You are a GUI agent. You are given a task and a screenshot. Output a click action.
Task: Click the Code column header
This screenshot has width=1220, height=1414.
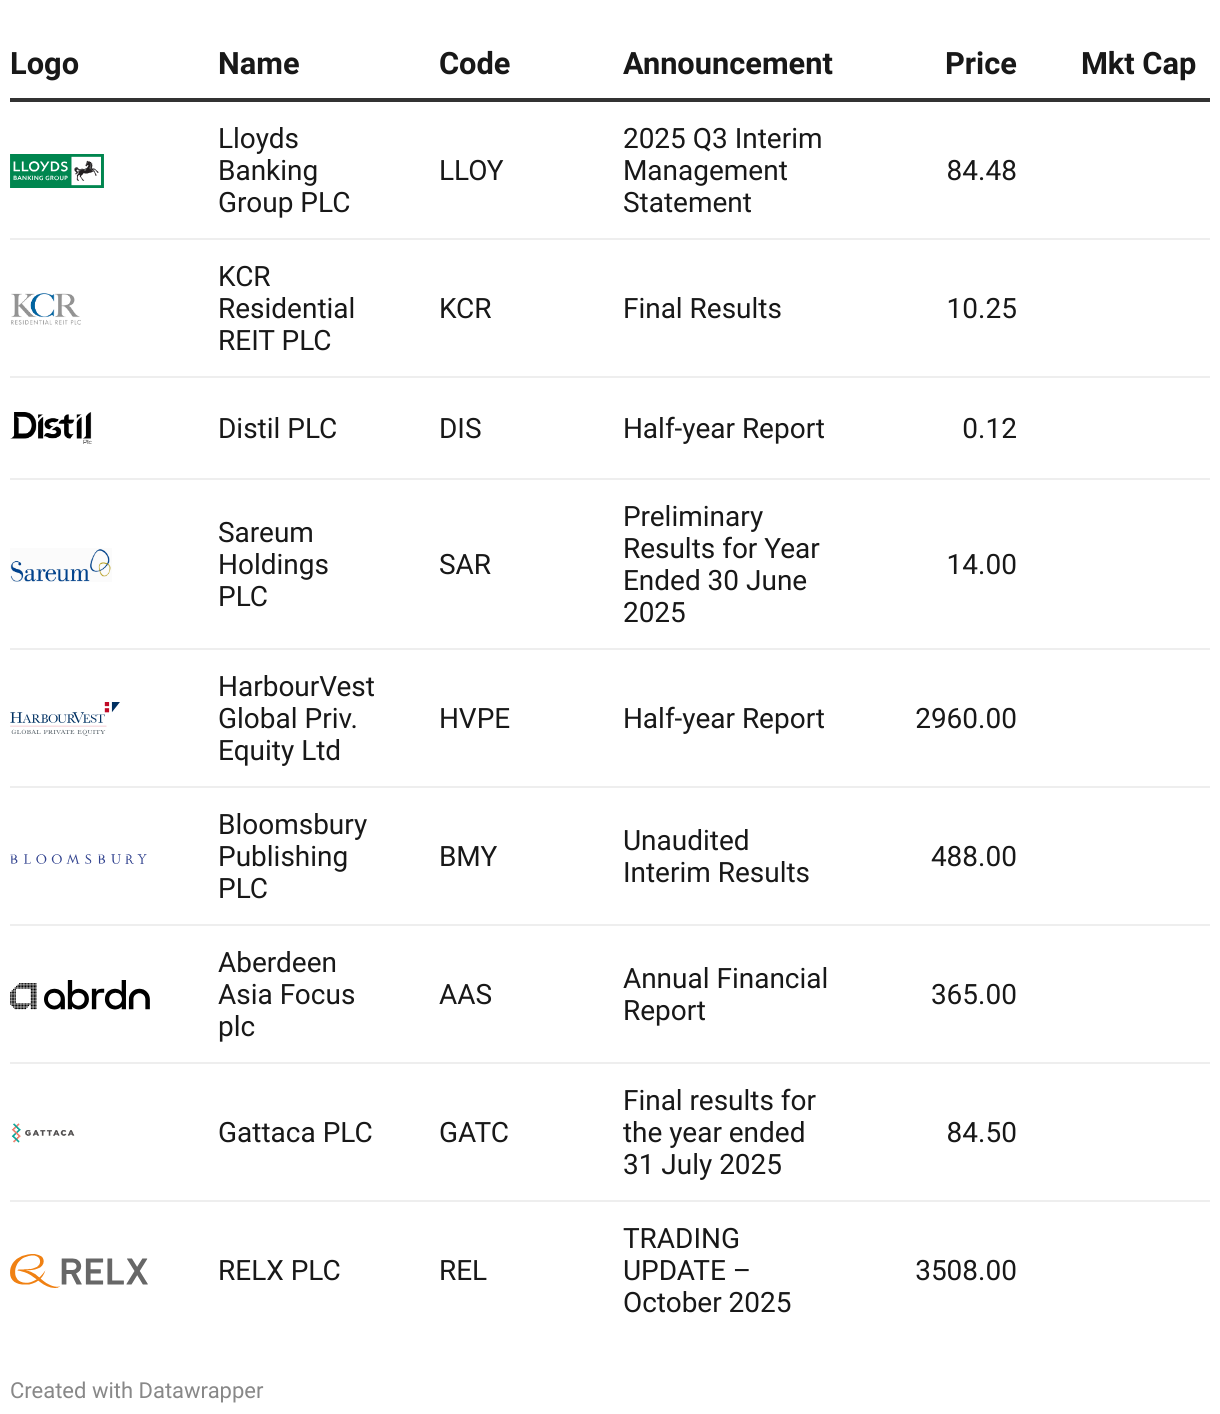[x=475, y=64]
